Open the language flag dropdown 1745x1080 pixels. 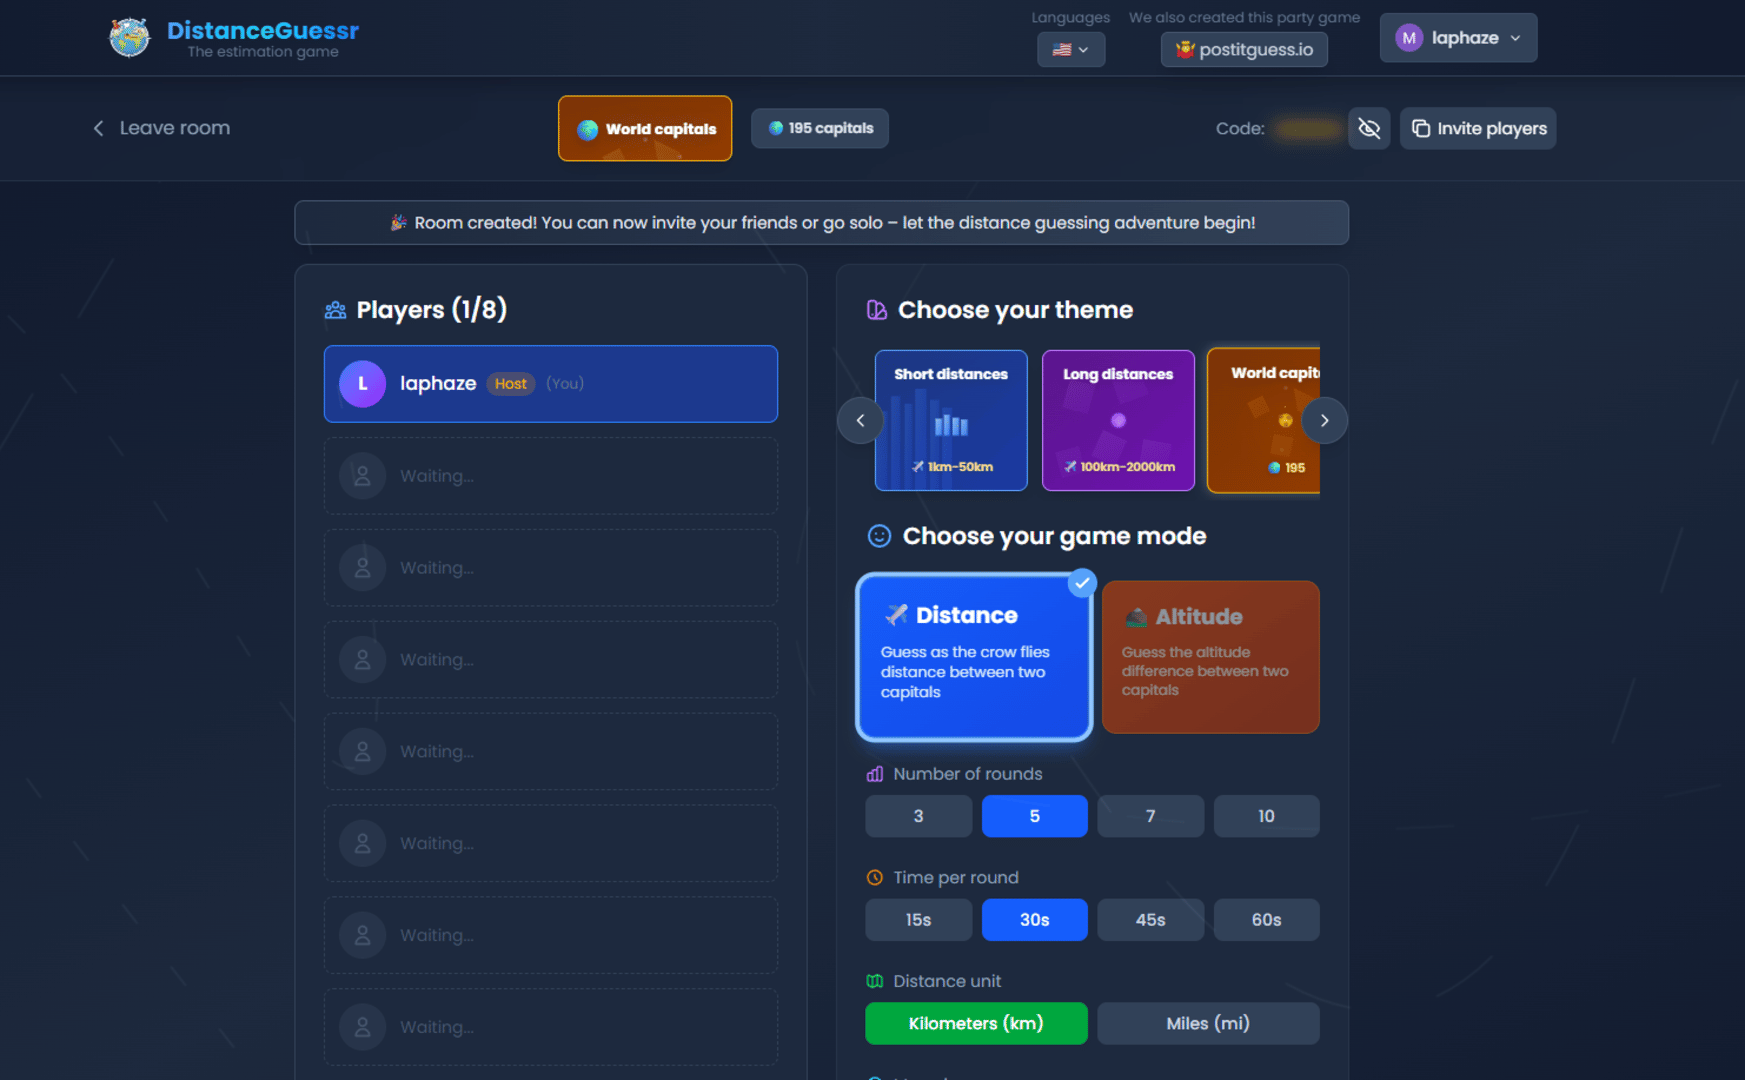click(1070, 49)
